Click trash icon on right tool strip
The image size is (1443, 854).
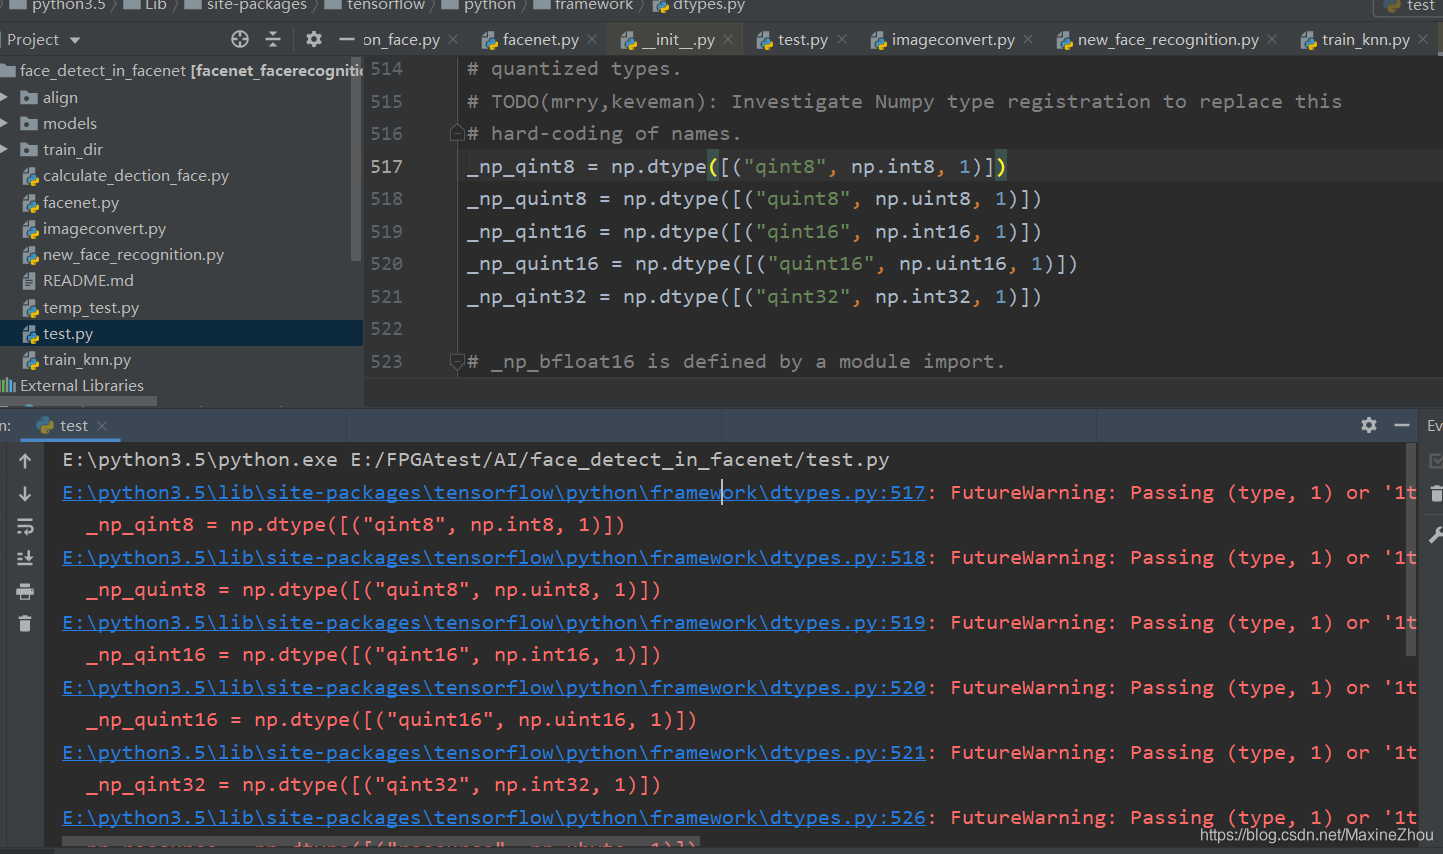point(1436,493)
